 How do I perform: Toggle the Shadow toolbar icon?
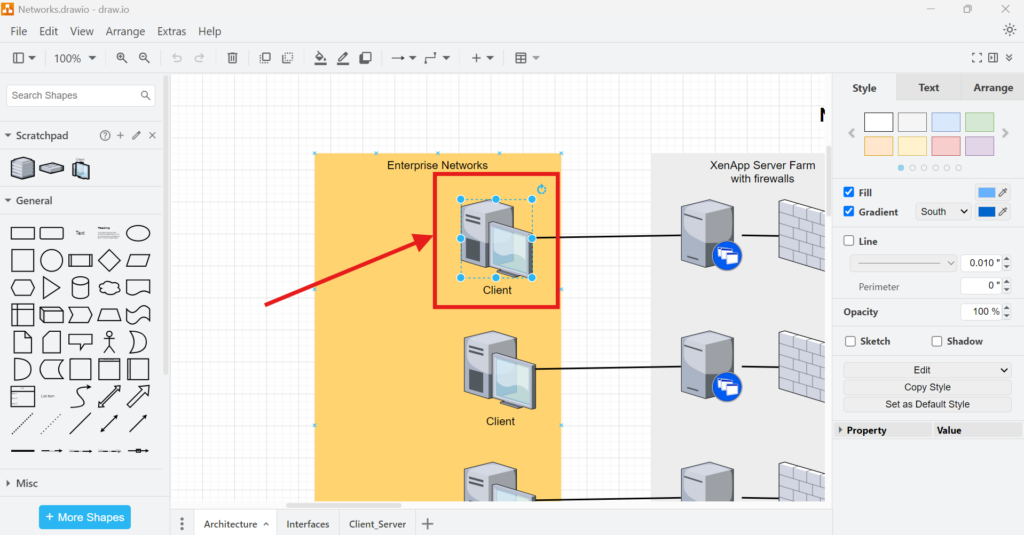tap(365, 58)
